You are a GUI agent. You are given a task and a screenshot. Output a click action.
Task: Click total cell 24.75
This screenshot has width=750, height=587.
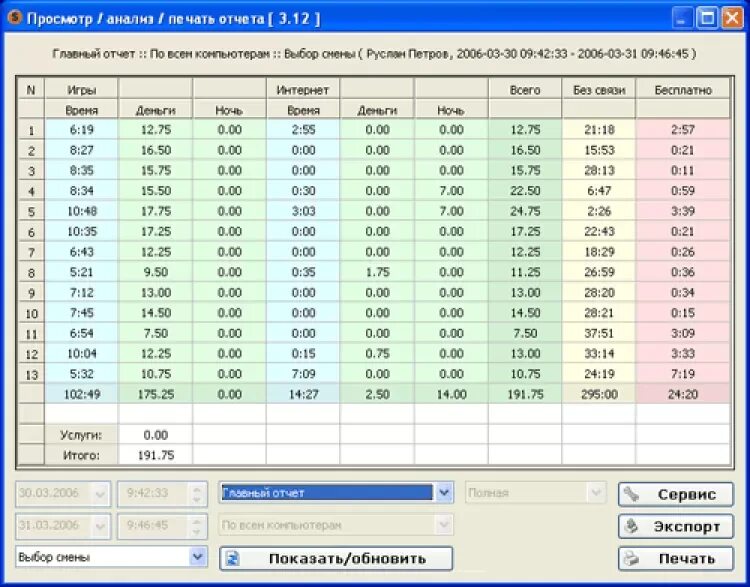pos(525,211)
